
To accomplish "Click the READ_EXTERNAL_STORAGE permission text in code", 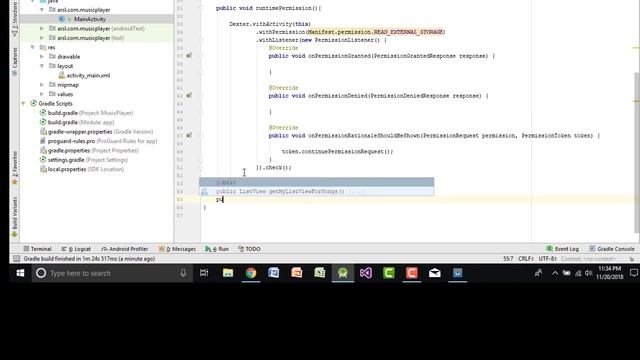I will point(408,32).
